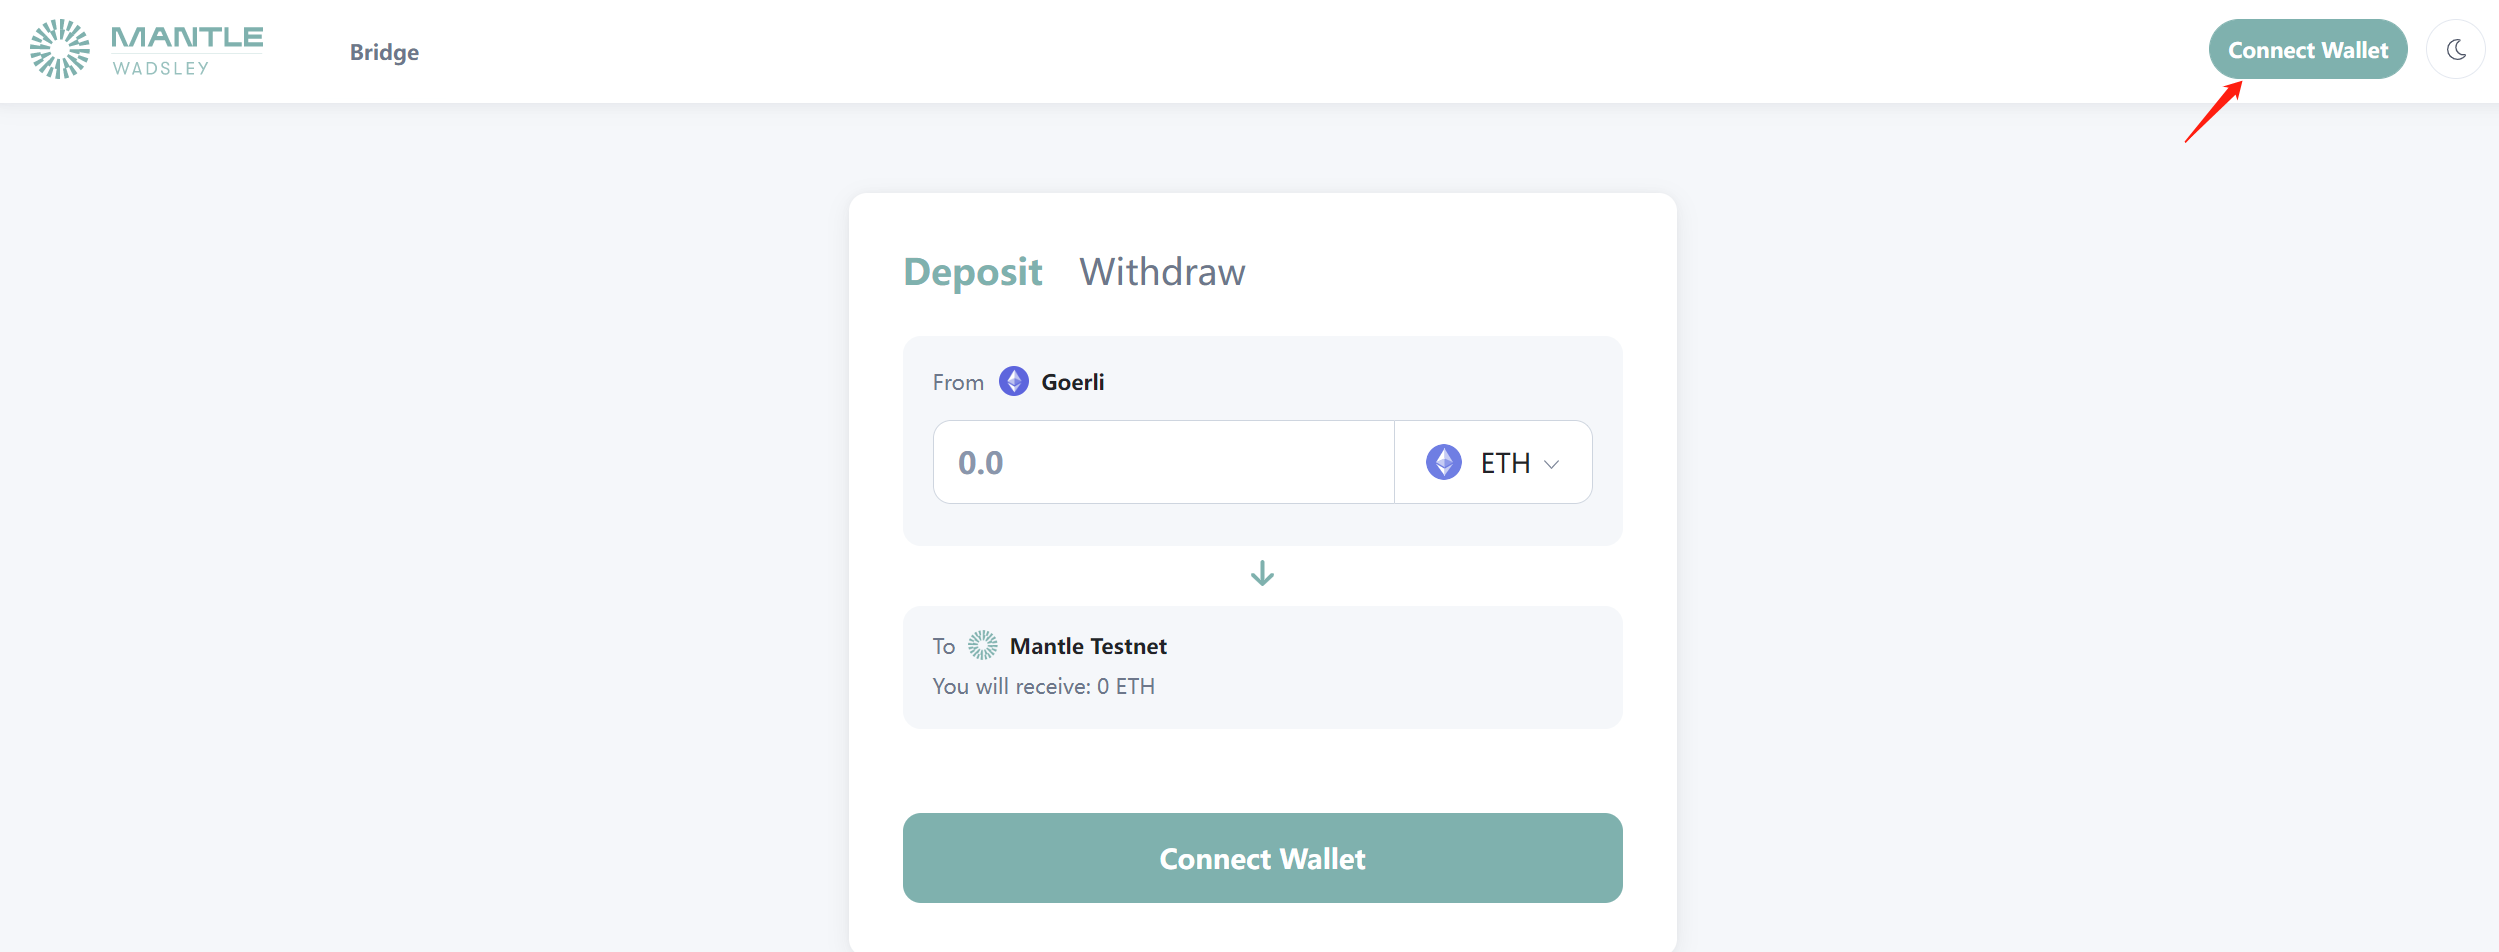Click the Mantle sunburst logo icon
The height and width of the screenshot is (952, 2499).
click(60, 49)
